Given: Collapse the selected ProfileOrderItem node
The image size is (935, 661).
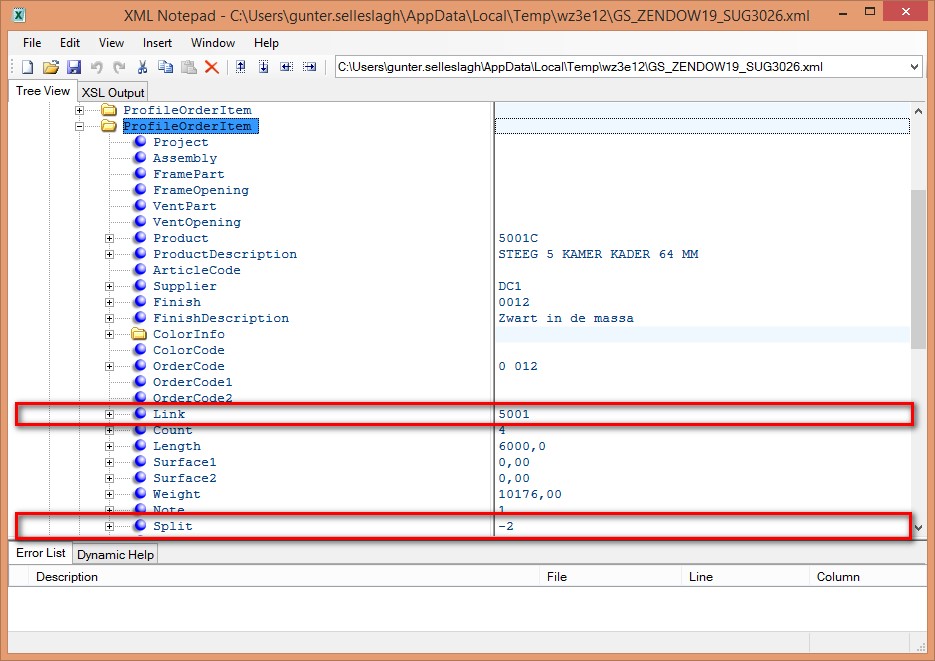Looking at the screenshot, I should click(x=79, y=126).
